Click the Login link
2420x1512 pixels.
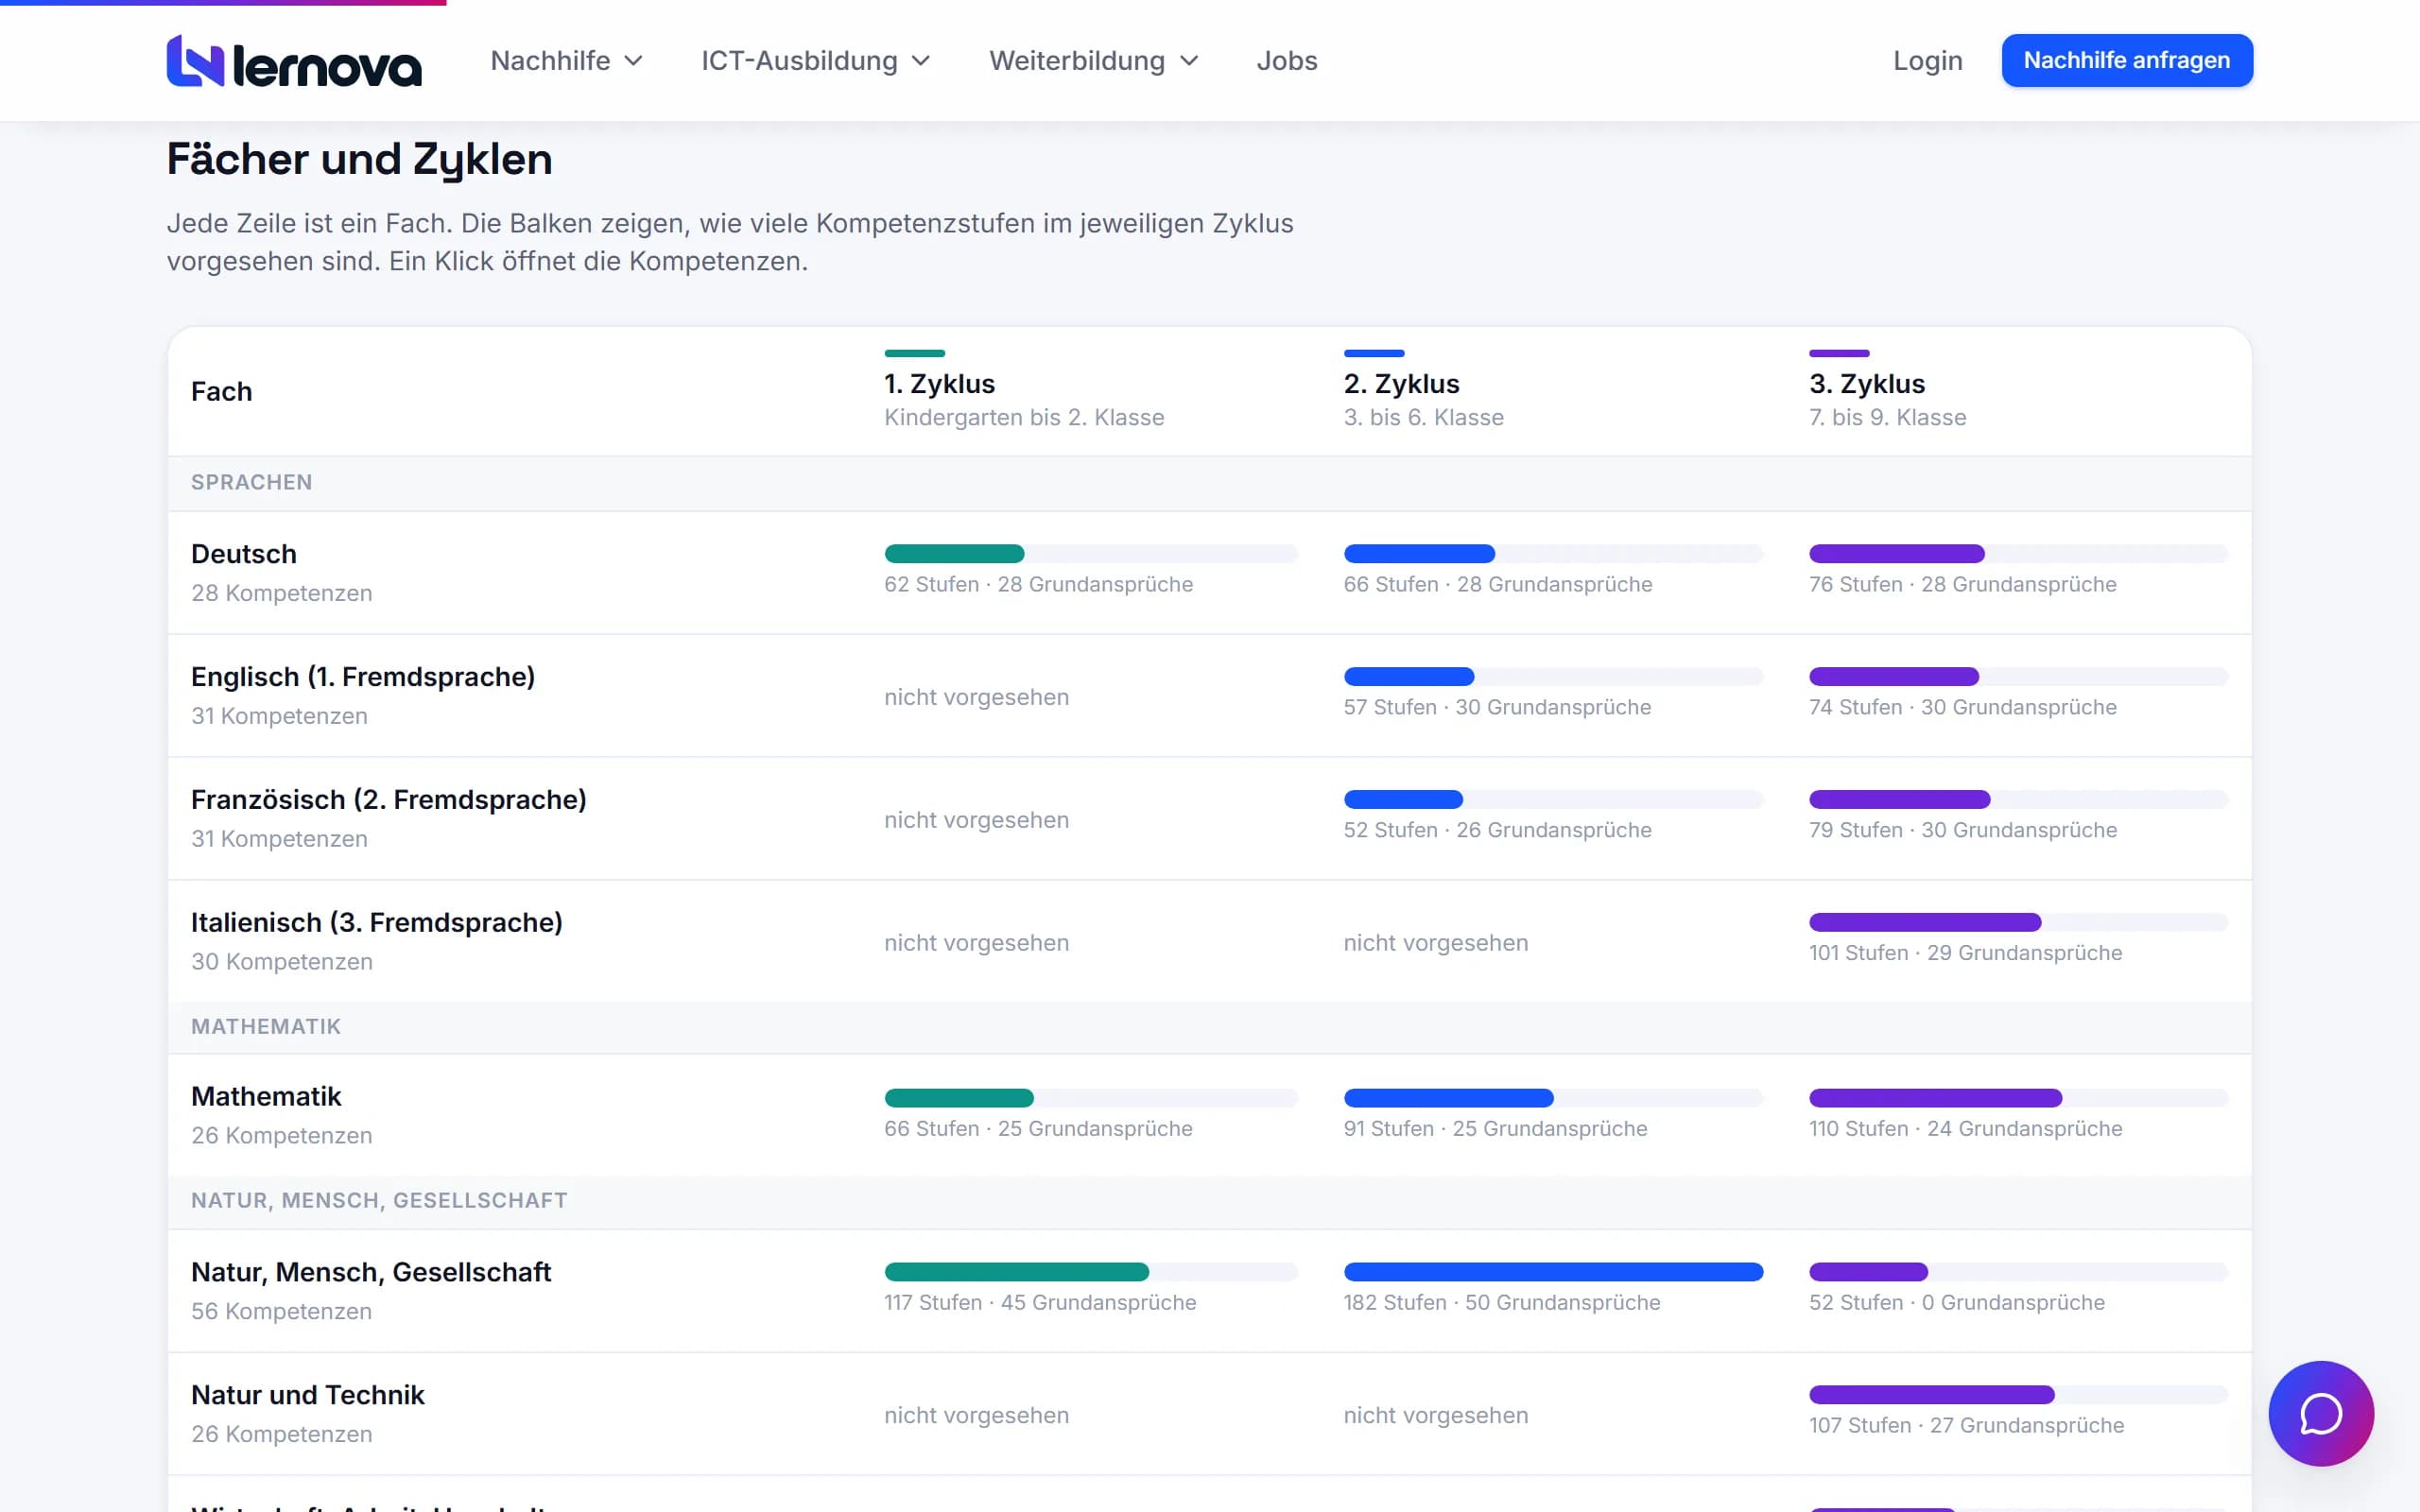point(1928,61)
